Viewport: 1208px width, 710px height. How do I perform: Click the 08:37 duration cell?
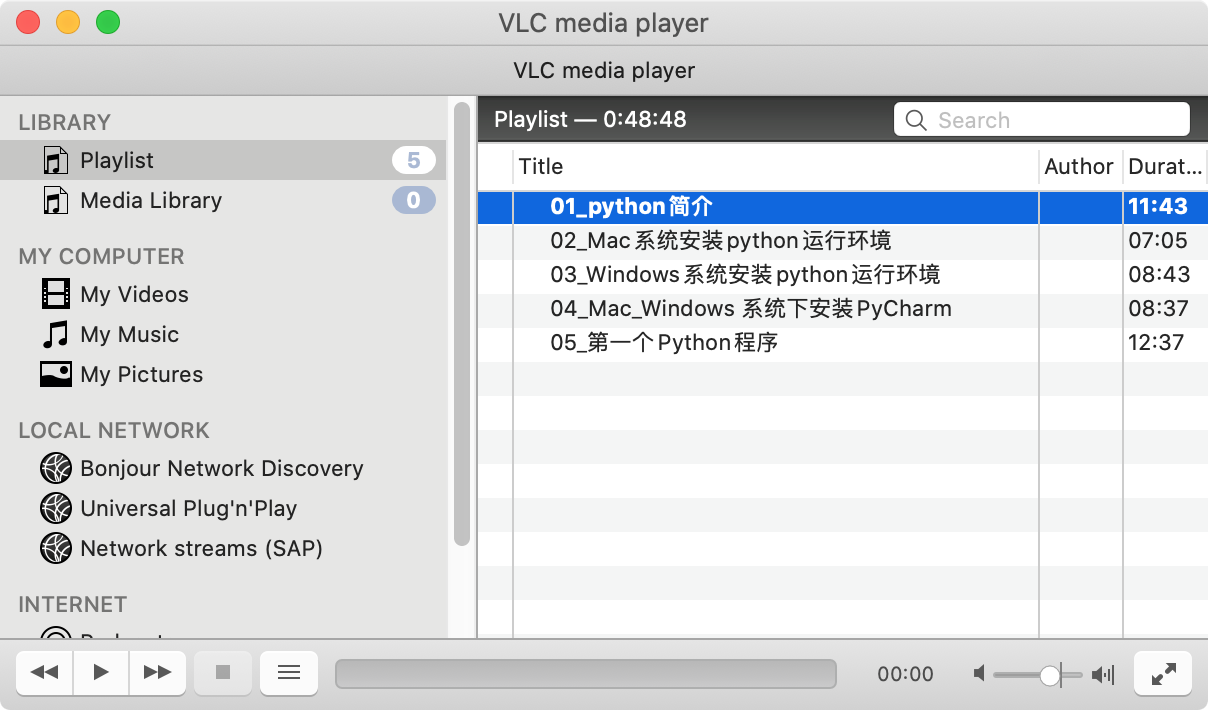[1158, 308]
